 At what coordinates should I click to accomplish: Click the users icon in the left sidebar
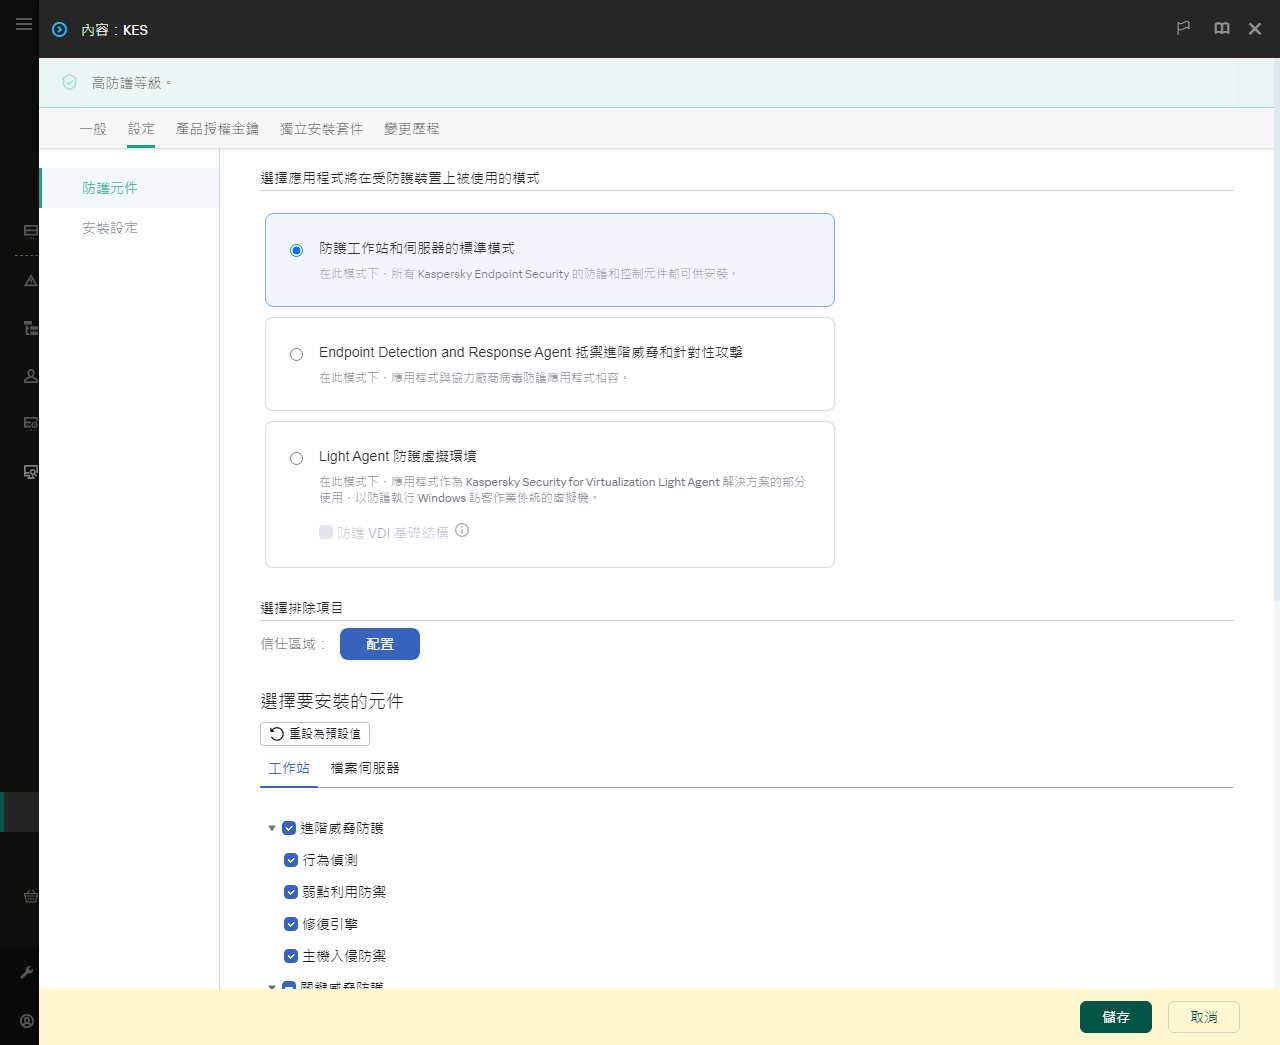click(x=29, y=375)
